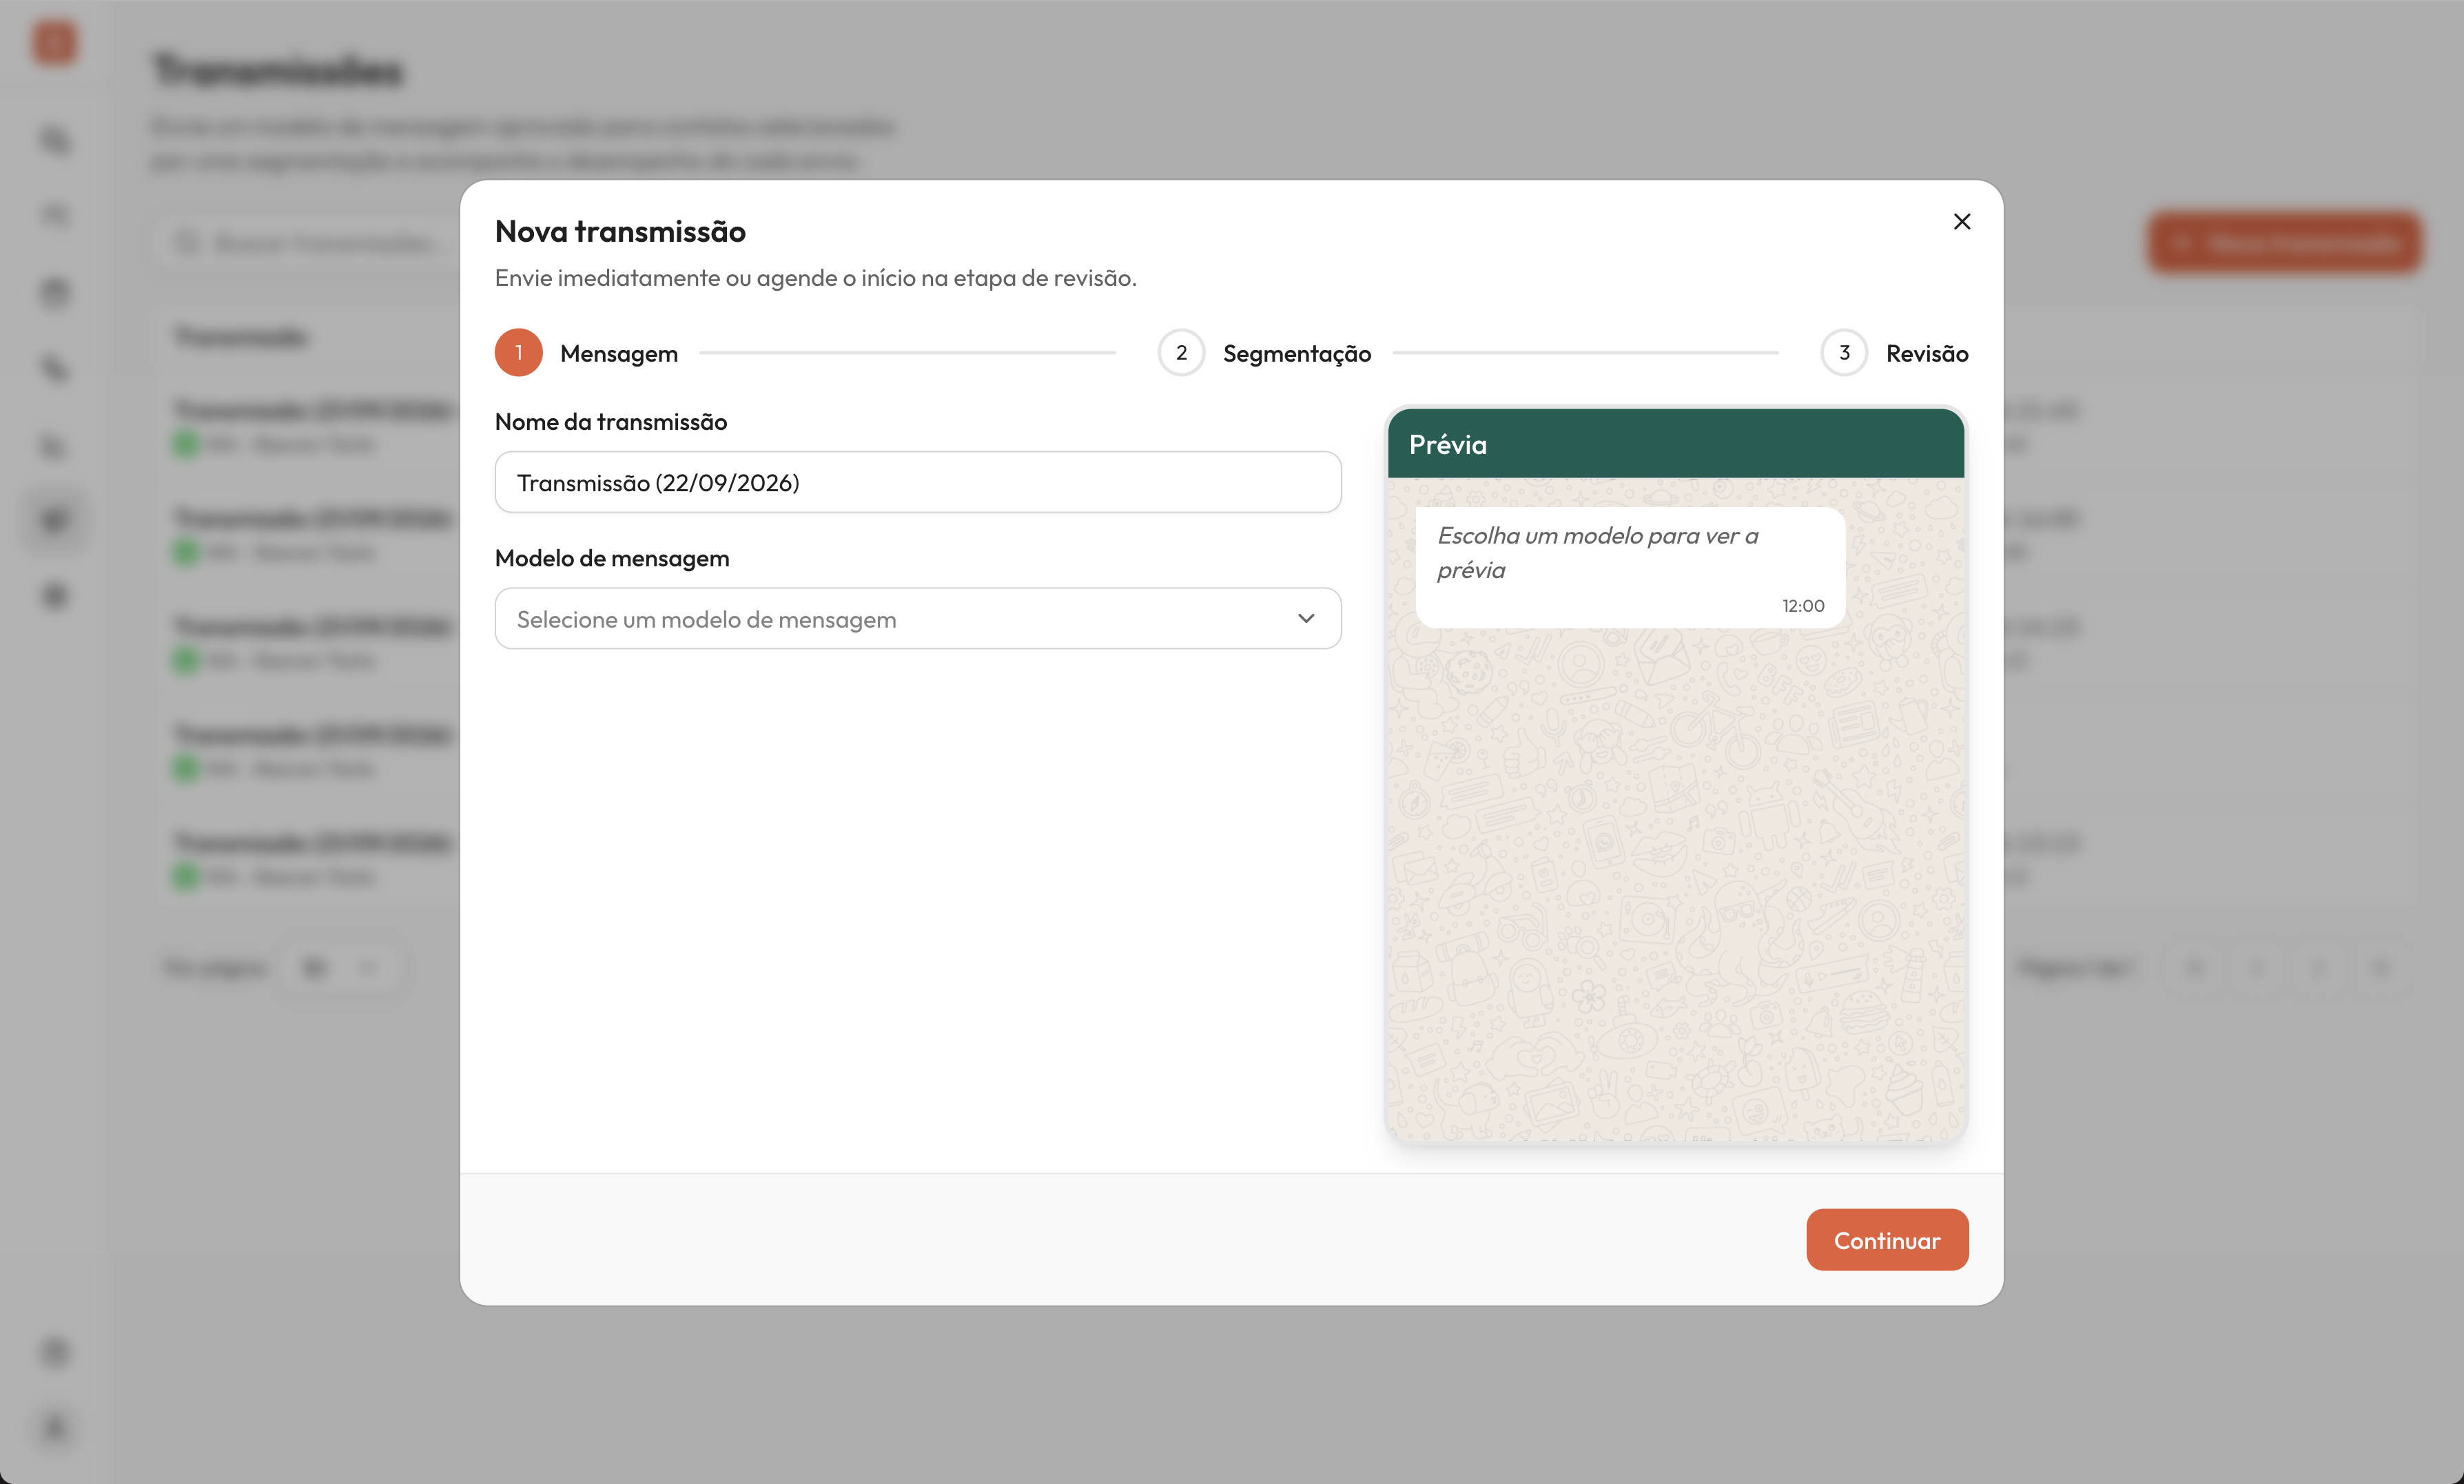Click the 'Nova transmissão' dialog title

pyautogui.click(x=620, y=232)
